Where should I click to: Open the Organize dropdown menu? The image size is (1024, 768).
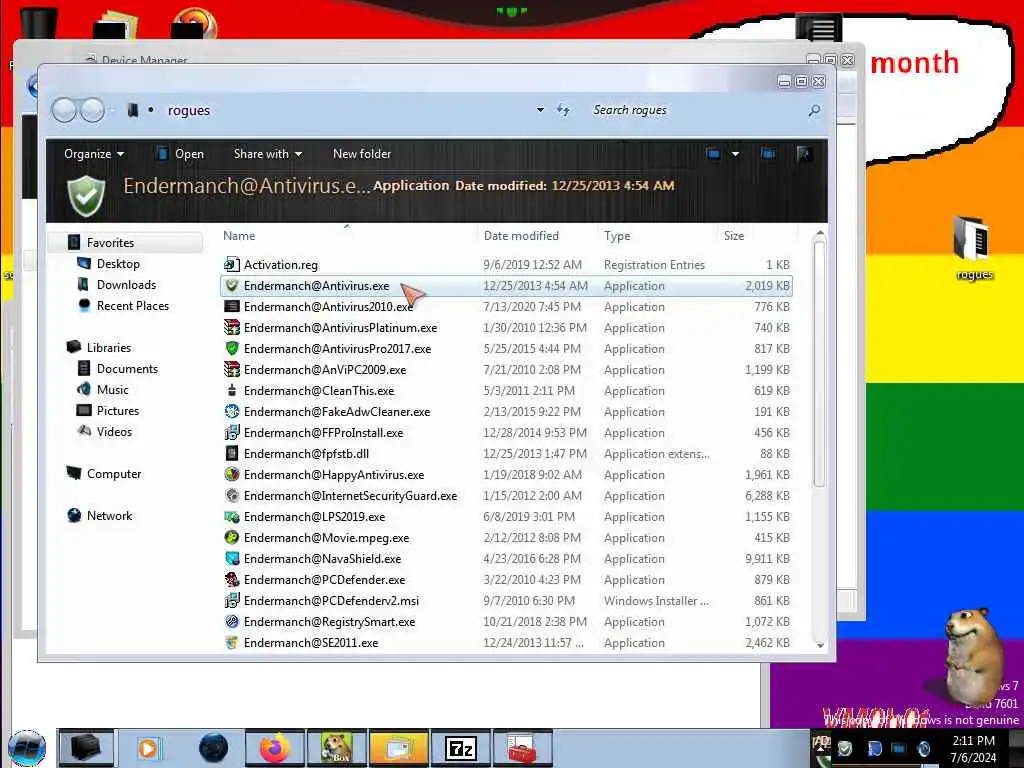coord(94,153)
